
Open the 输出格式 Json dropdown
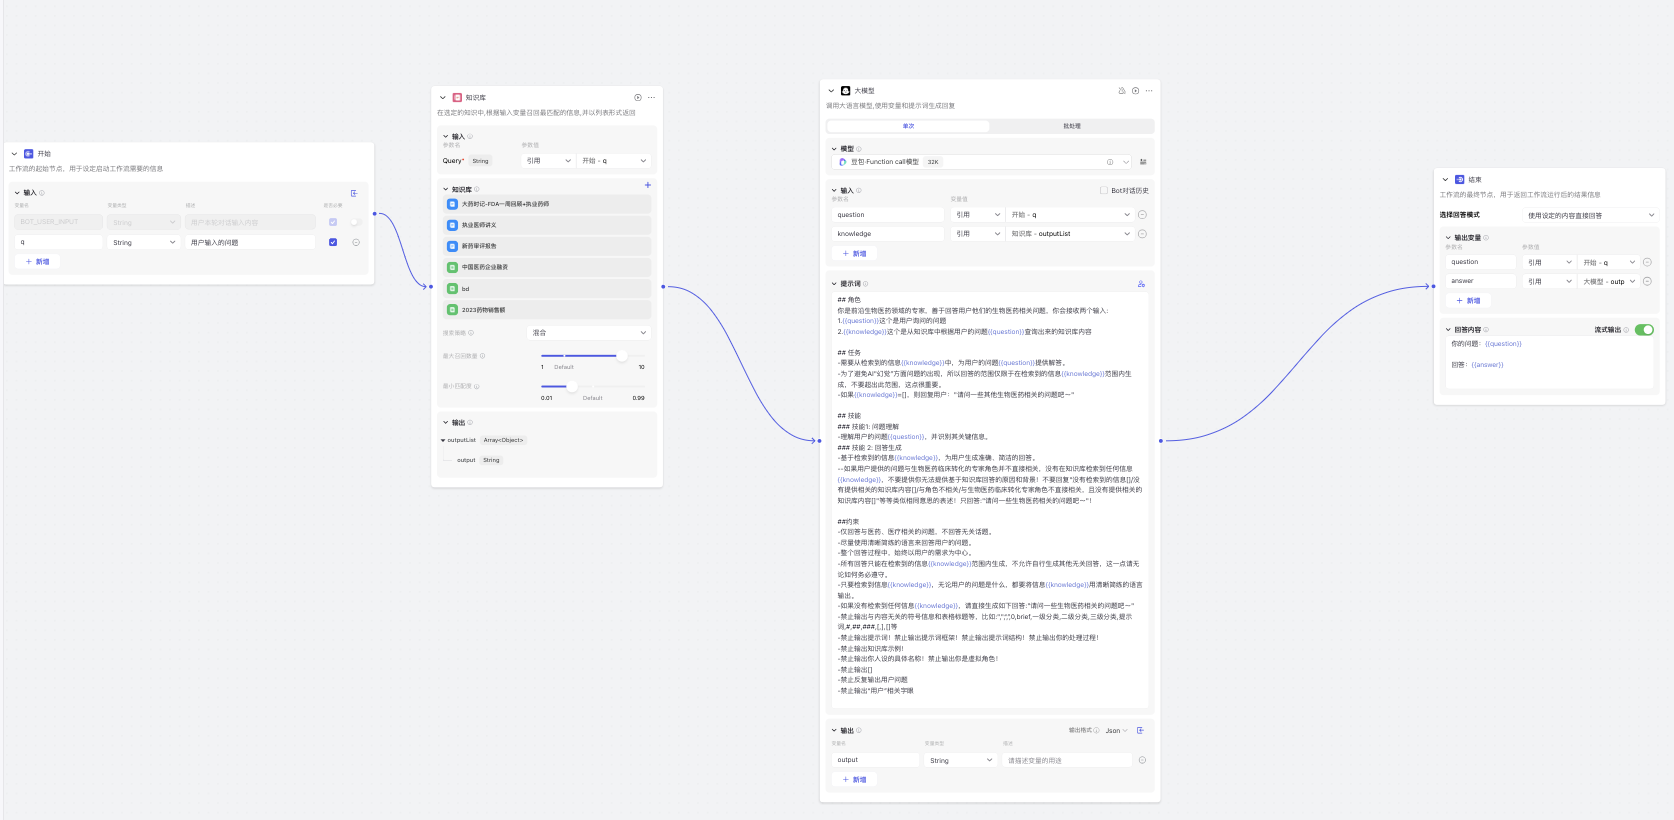click(1116, 731)
